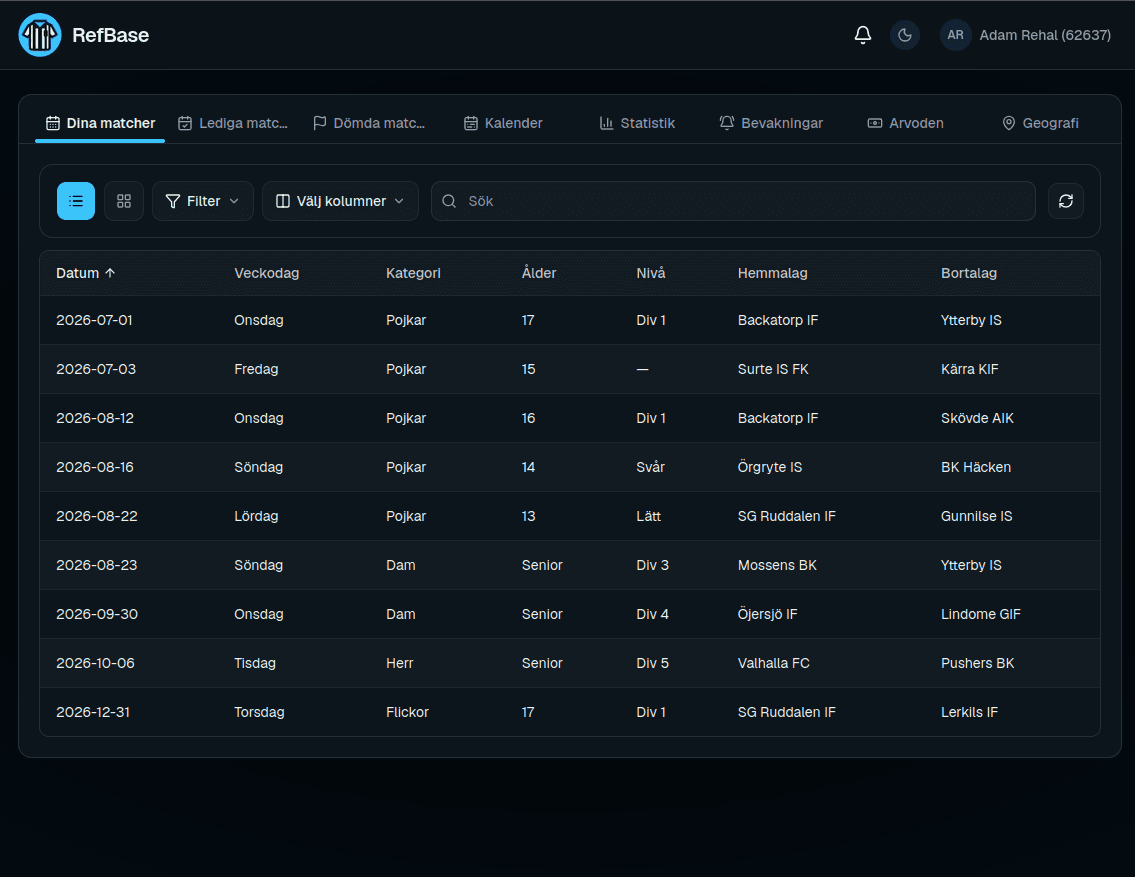Open the Filter dropdown
The height and width of the screenshot is (877, 1135).
203,201
